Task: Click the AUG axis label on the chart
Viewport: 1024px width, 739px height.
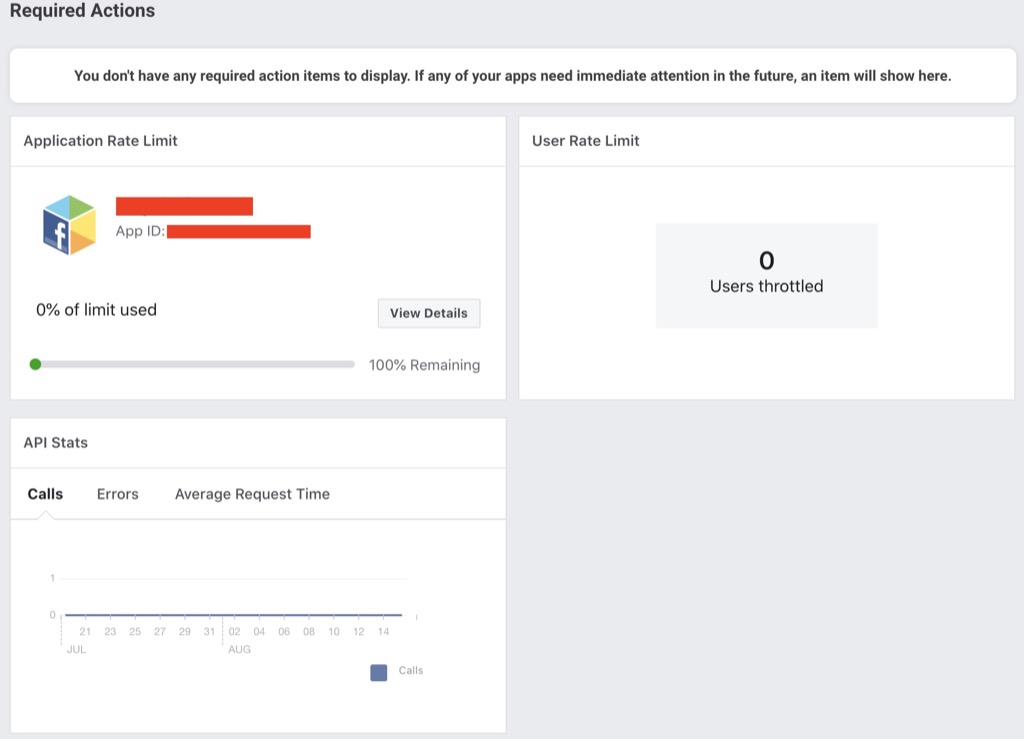Action: (239, 648)
